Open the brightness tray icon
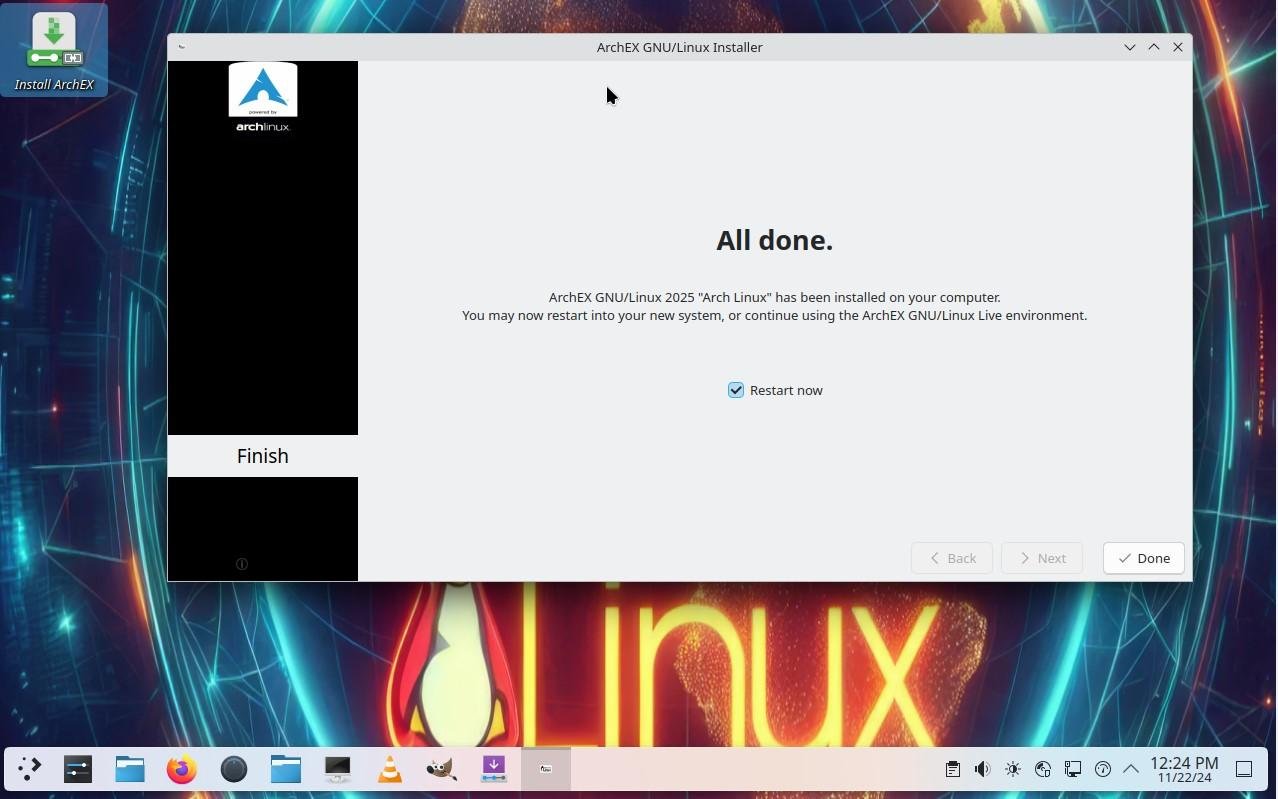Image resolution: width=1278 pixels, height=799 pixels. click(x=1012, y=769)
